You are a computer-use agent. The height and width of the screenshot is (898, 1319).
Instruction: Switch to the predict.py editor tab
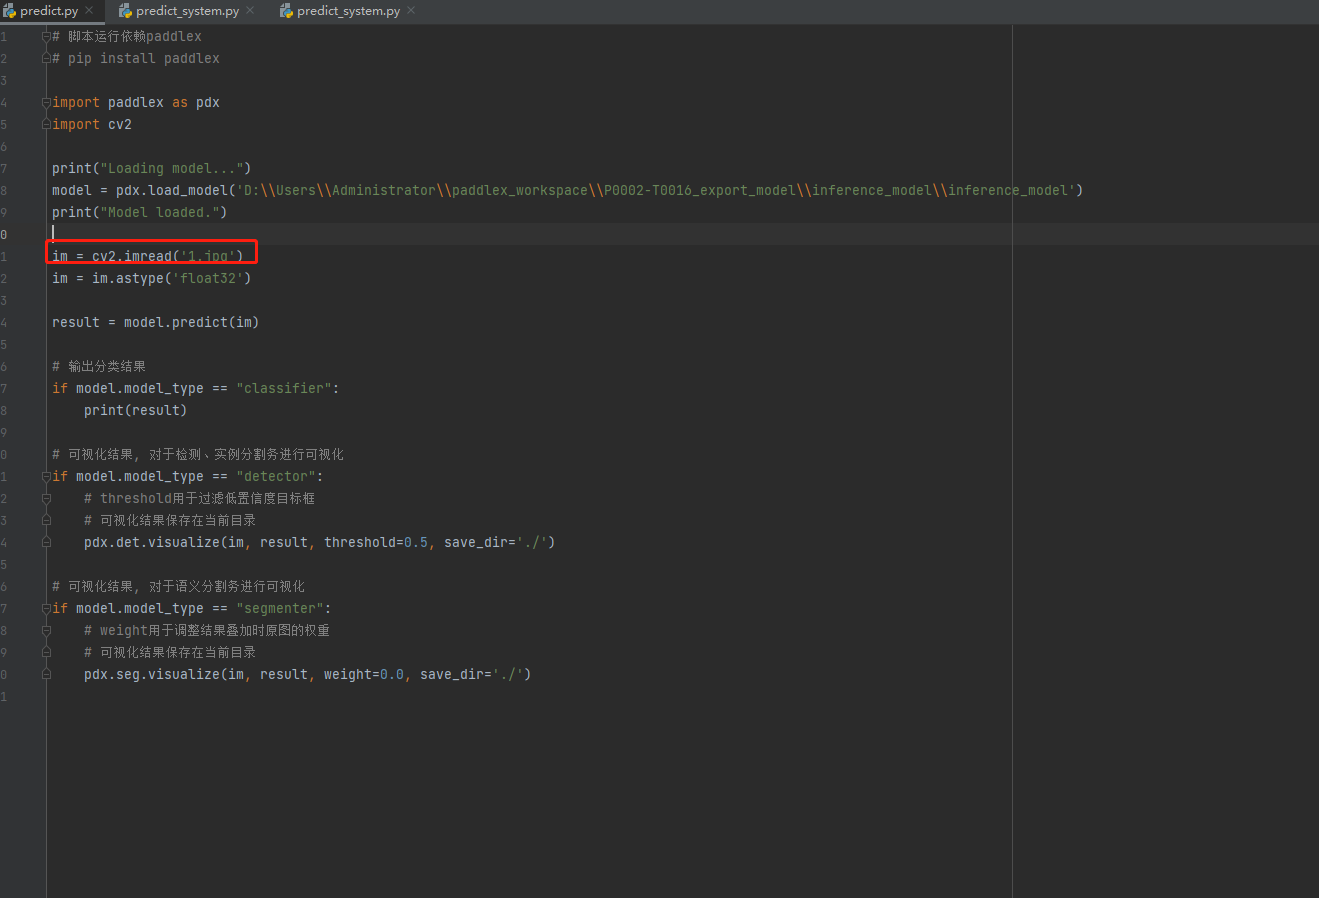[48, 11]
